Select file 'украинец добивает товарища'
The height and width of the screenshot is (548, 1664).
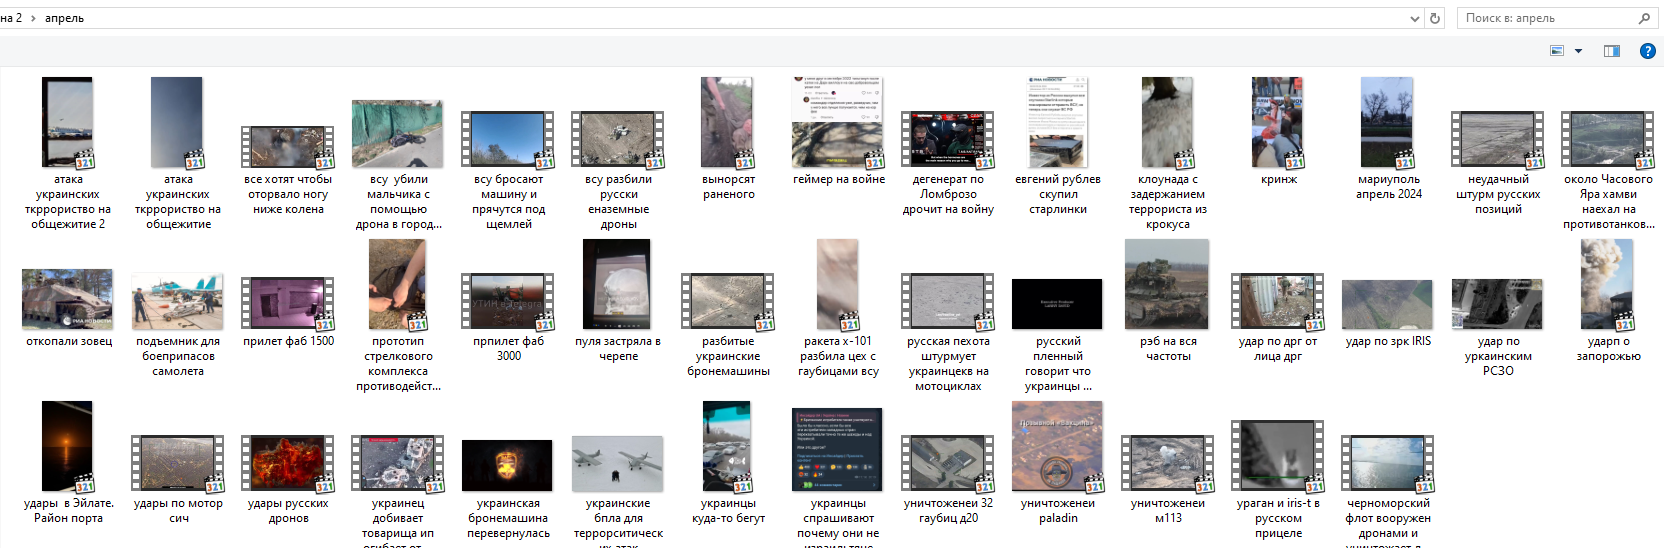[x=398, y=490]
